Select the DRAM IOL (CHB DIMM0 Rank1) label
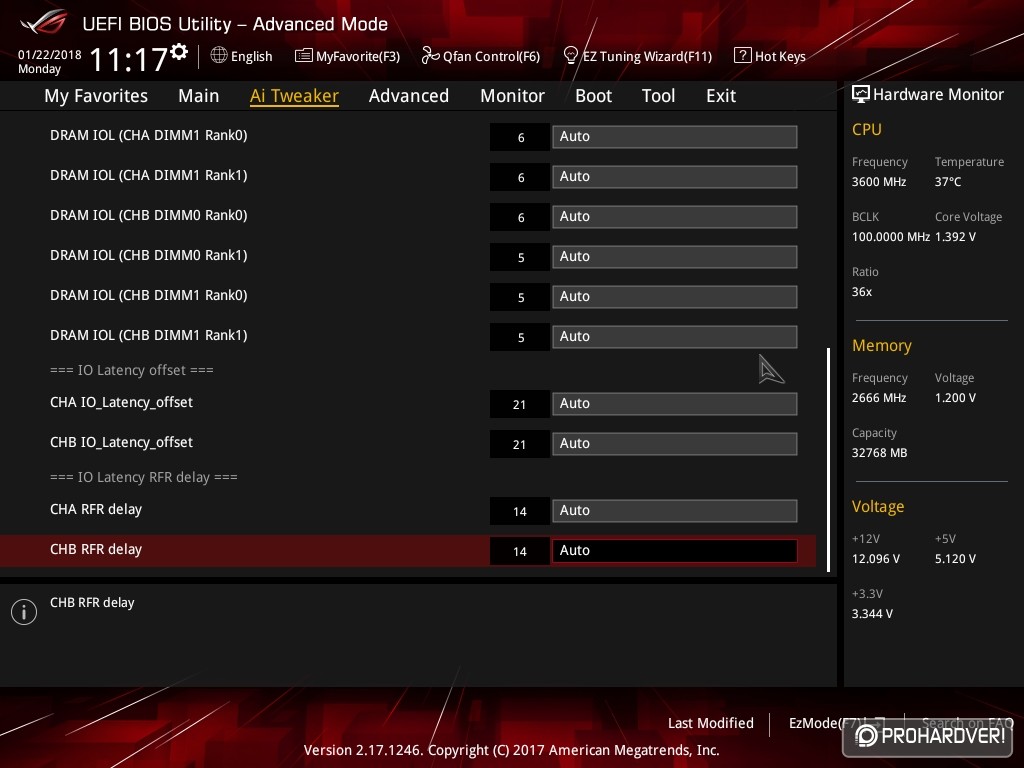Image resolution: width=1024 pixels, height=768 pixels. click(x=149, y=255)
